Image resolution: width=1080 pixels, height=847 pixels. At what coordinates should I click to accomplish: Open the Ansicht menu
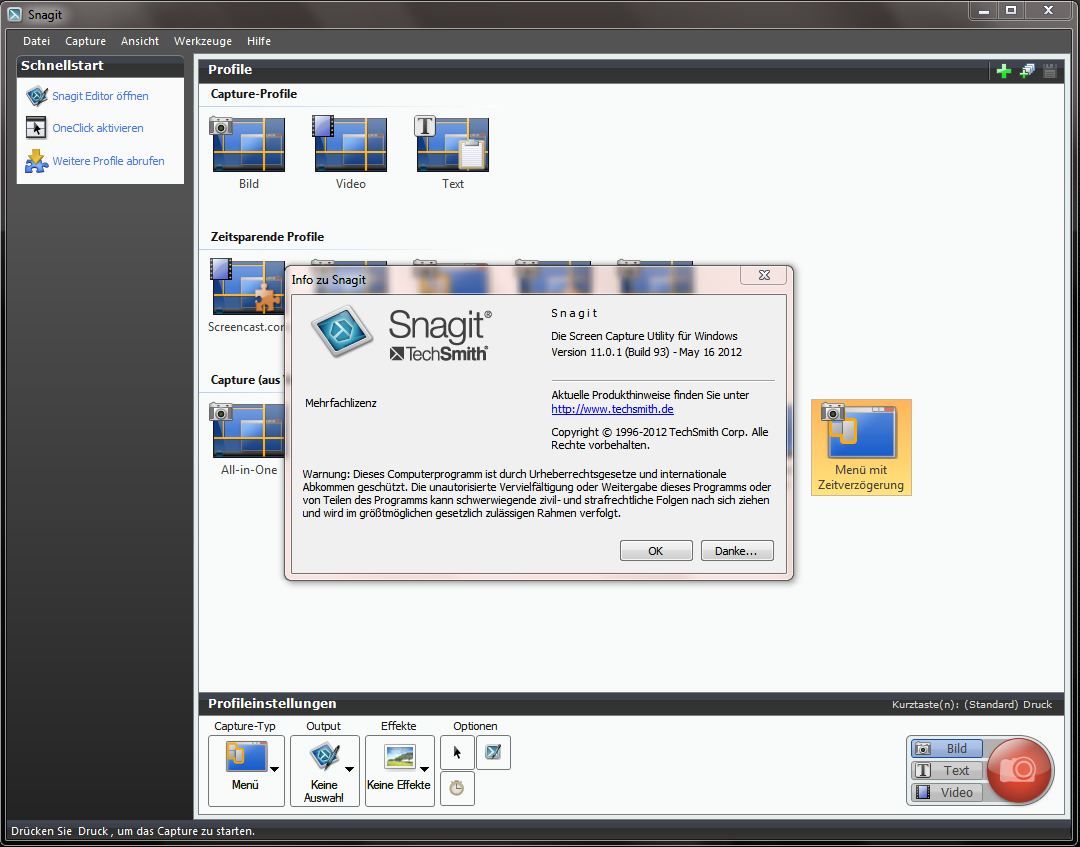[140, 41]
